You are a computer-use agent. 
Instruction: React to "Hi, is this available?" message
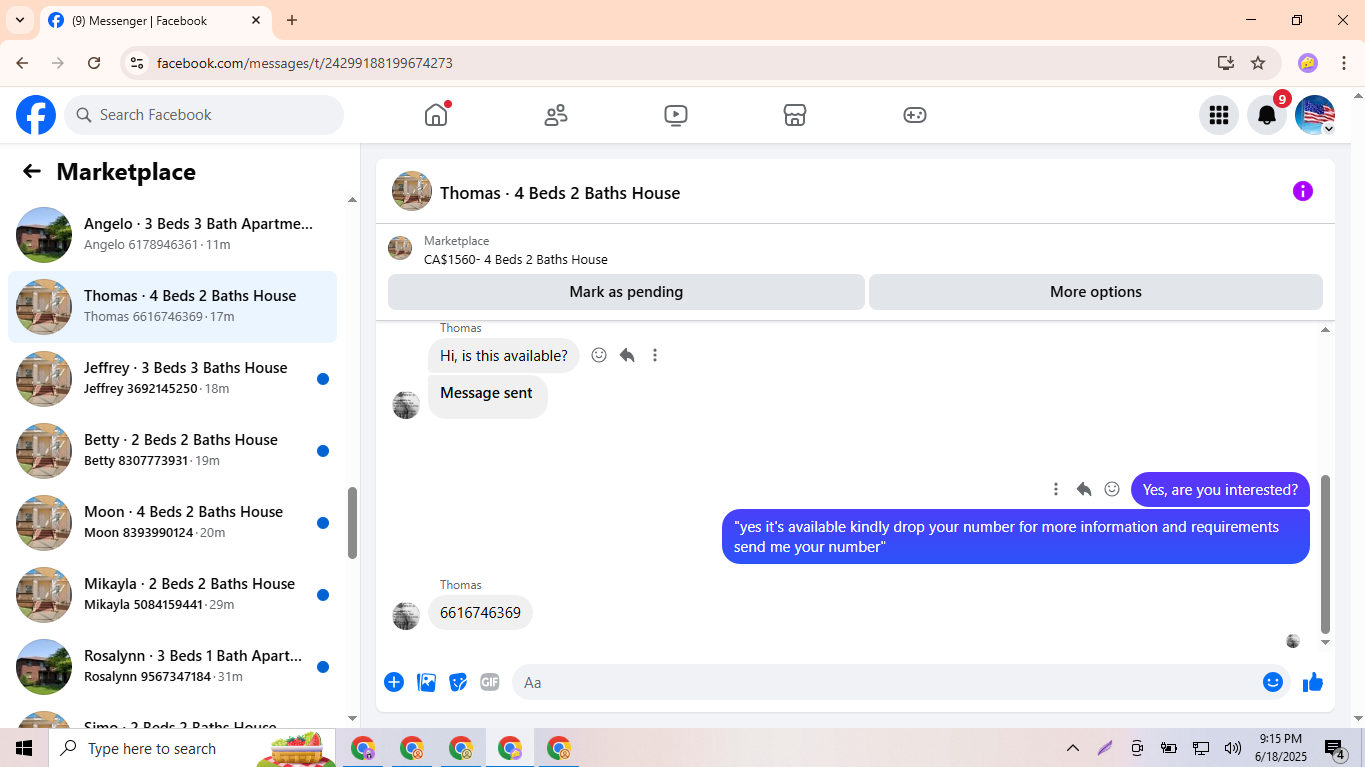[599, 355]
